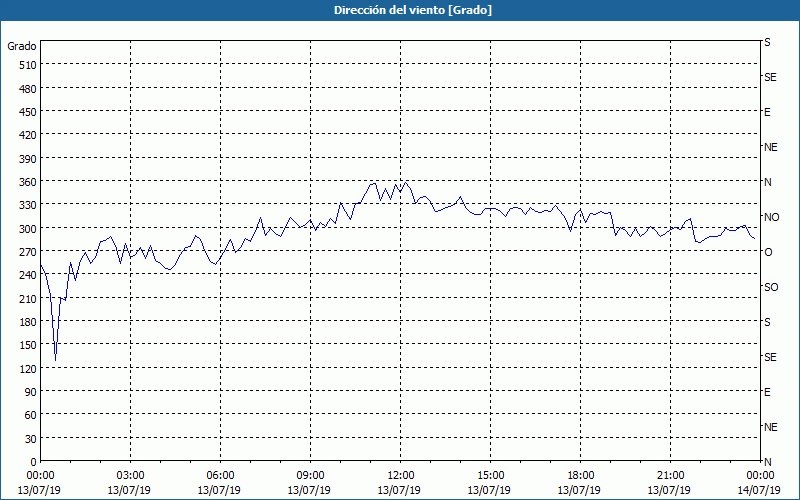This screenshot has width=800, height=500.
Task: Click the 18:00 time label
Action: point(581,476)
